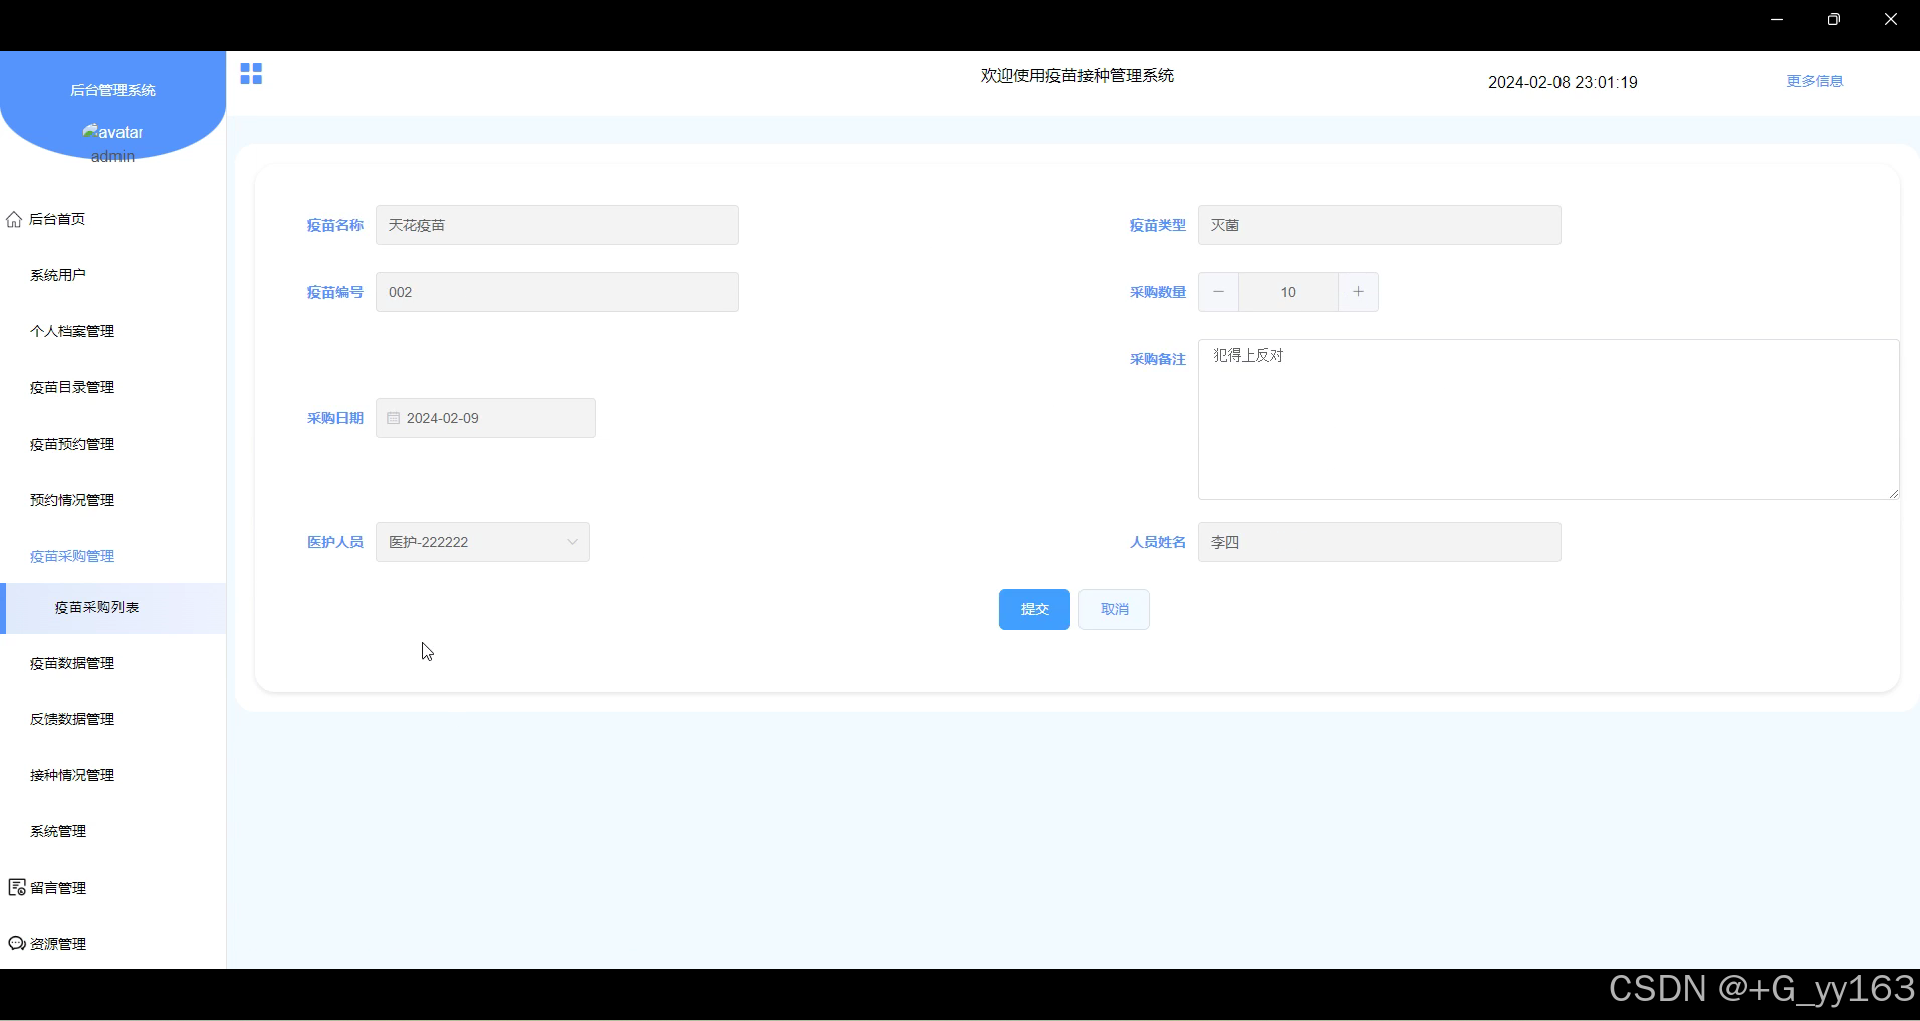Open the 后台首页 menu item
This screenshot has height=1021, width=1920.
click(x=113, y=219)
